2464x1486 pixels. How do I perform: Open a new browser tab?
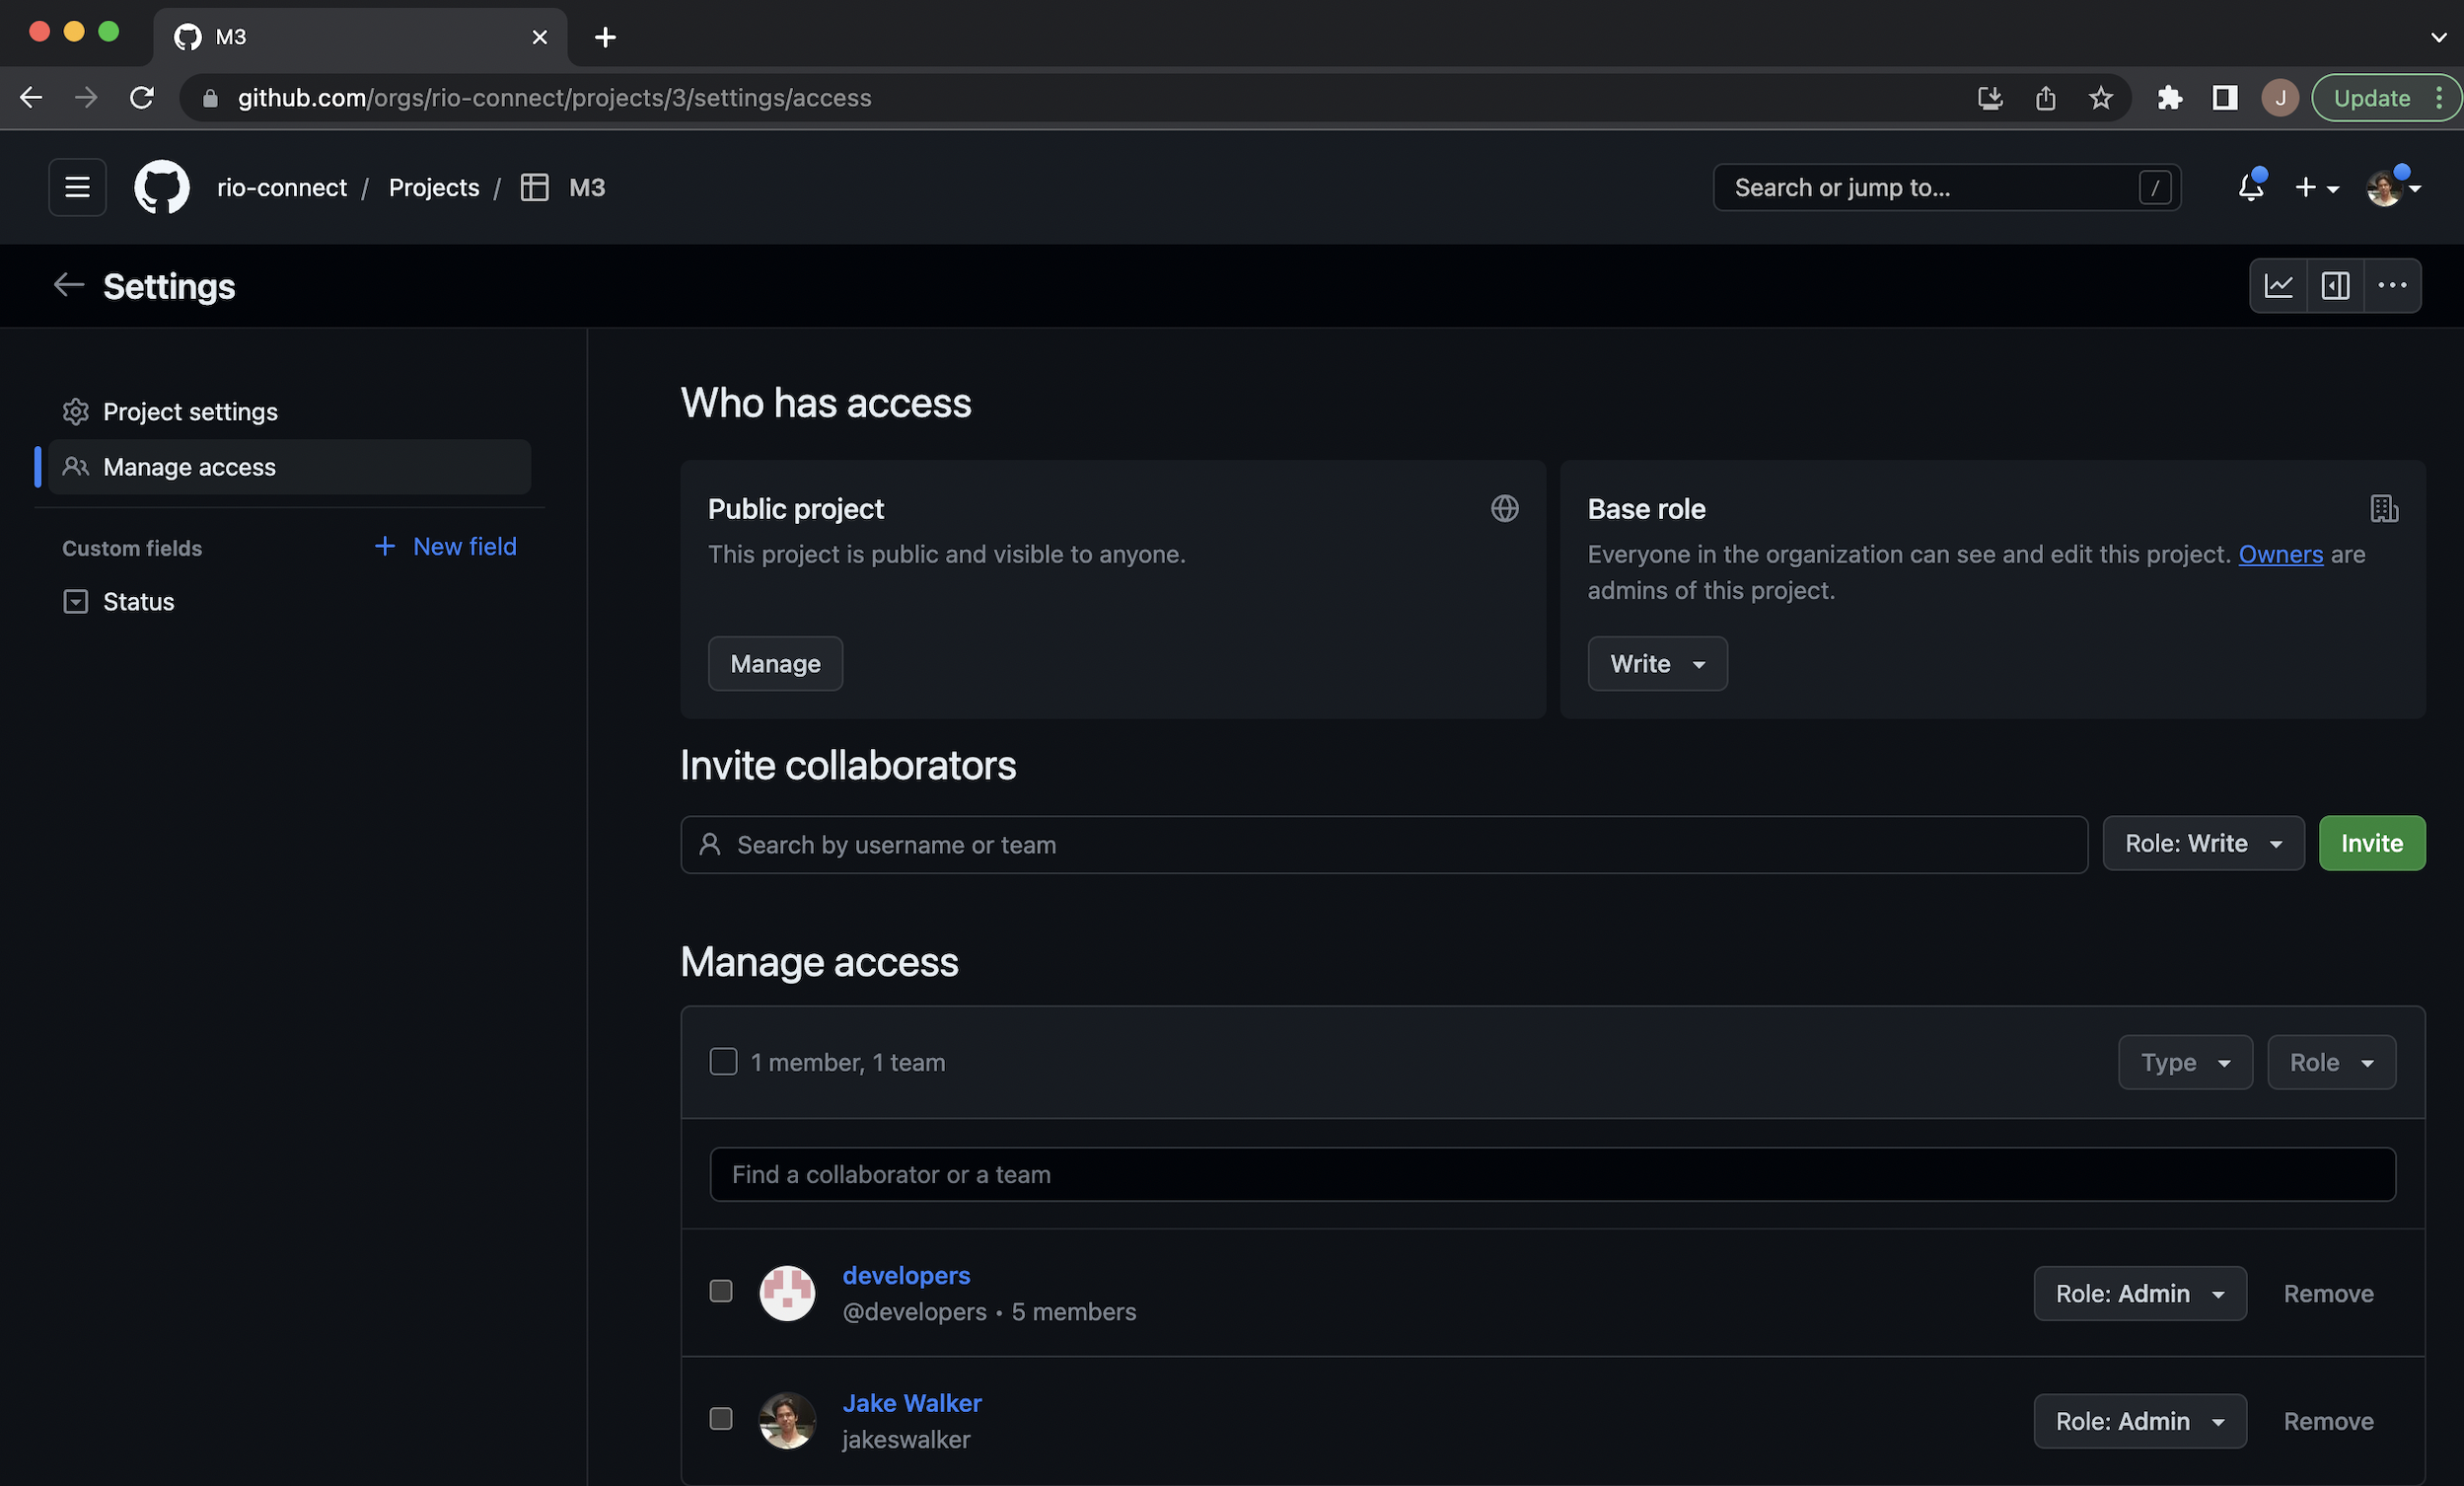tap(605, 37)
